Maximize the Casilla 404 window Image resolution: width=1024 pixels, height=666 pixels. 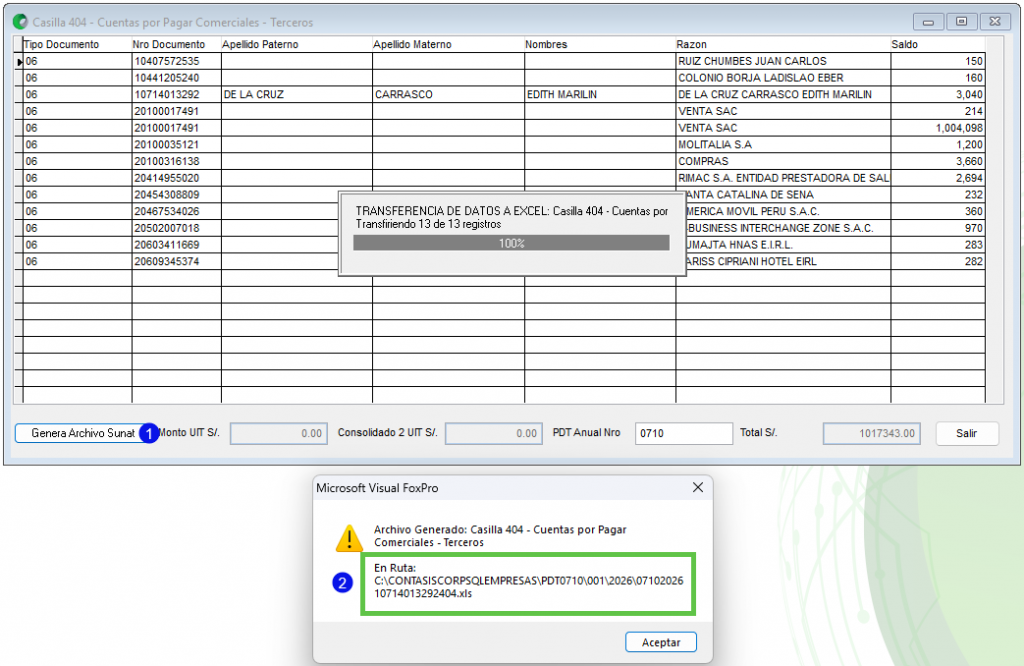[961, 22]
